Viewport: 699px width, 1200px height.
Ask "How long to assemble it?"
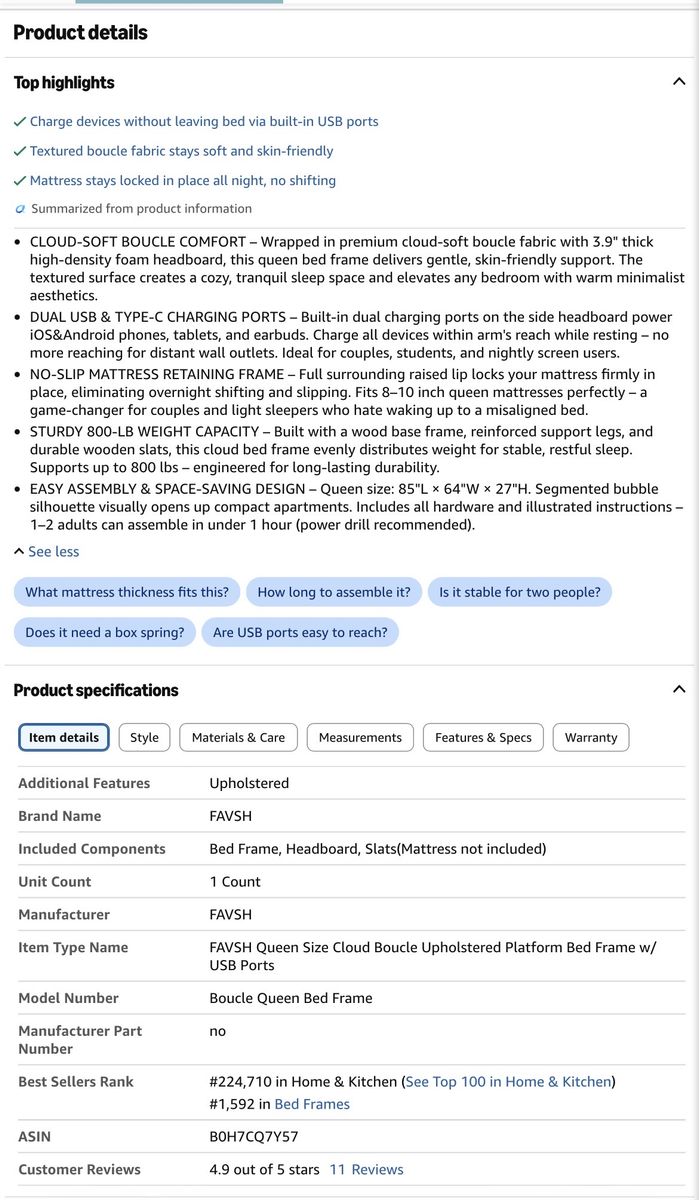click(334, 592)
